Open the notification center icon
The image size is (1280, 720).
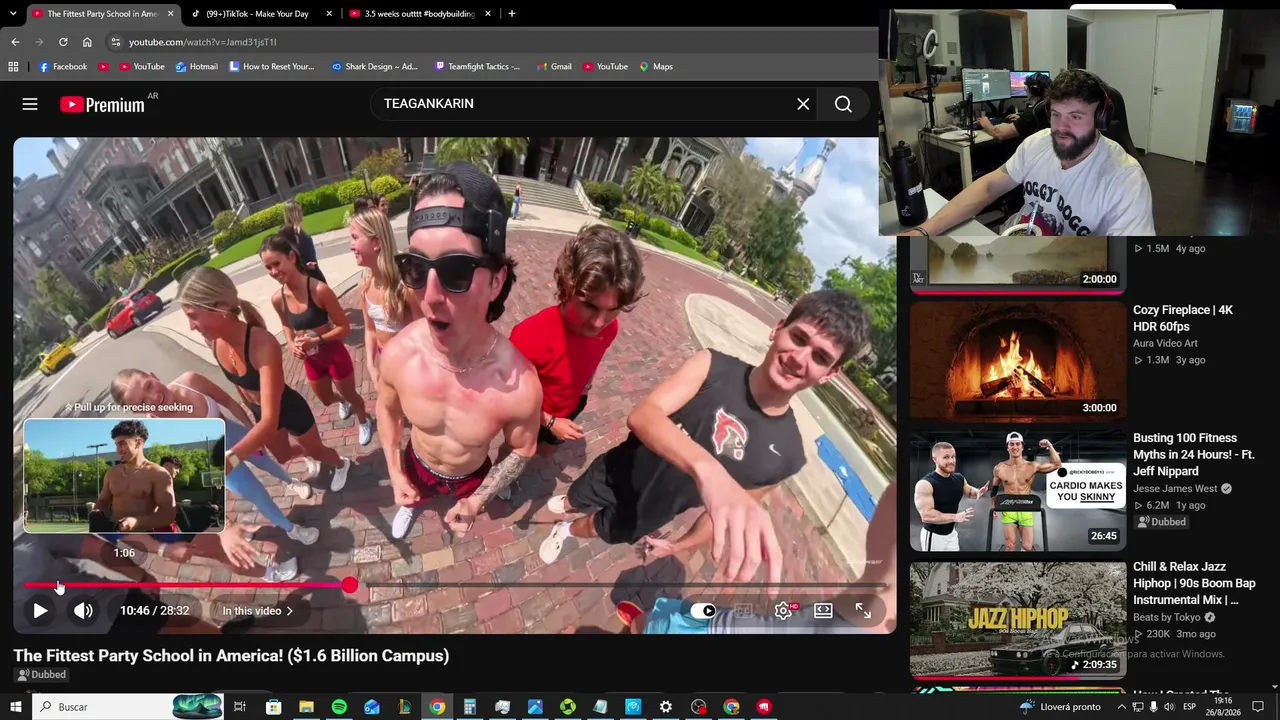coord(1259,707)
